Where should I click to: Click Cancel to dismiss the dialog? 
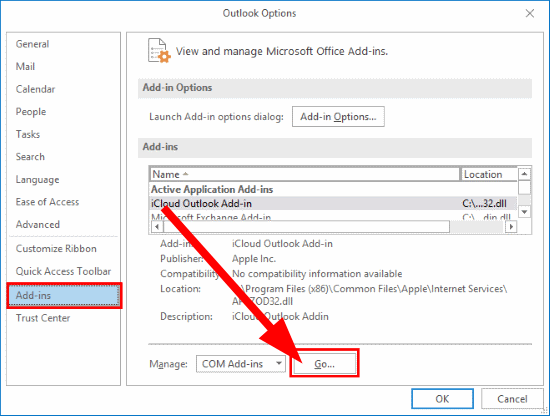(x=512, y=399)
